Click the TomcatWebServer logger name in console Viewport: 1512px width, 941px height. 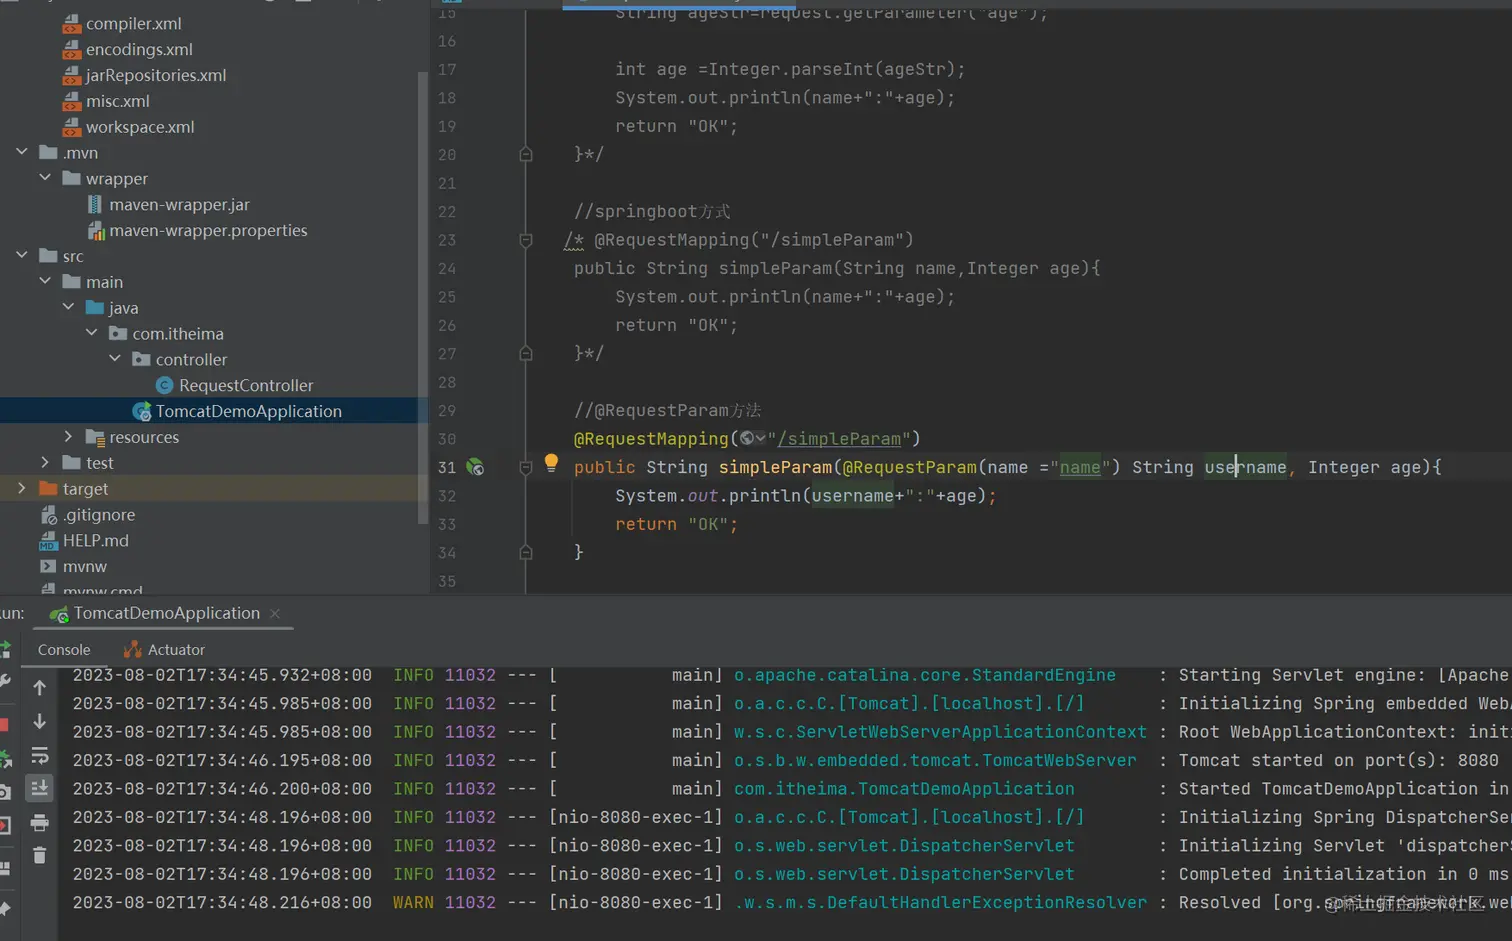click(x=935, y=760)
